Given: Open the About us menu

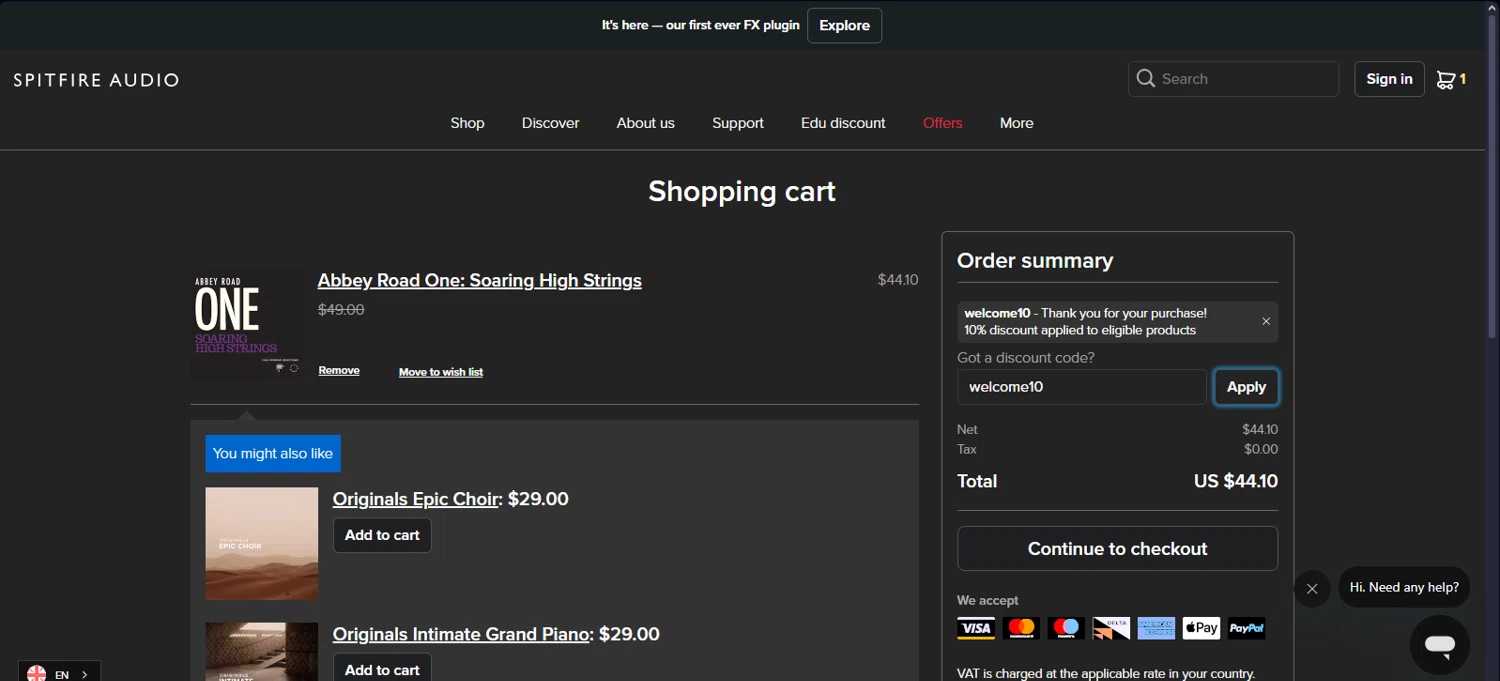Looking at the screenshot, I should (x=645, y=123).
